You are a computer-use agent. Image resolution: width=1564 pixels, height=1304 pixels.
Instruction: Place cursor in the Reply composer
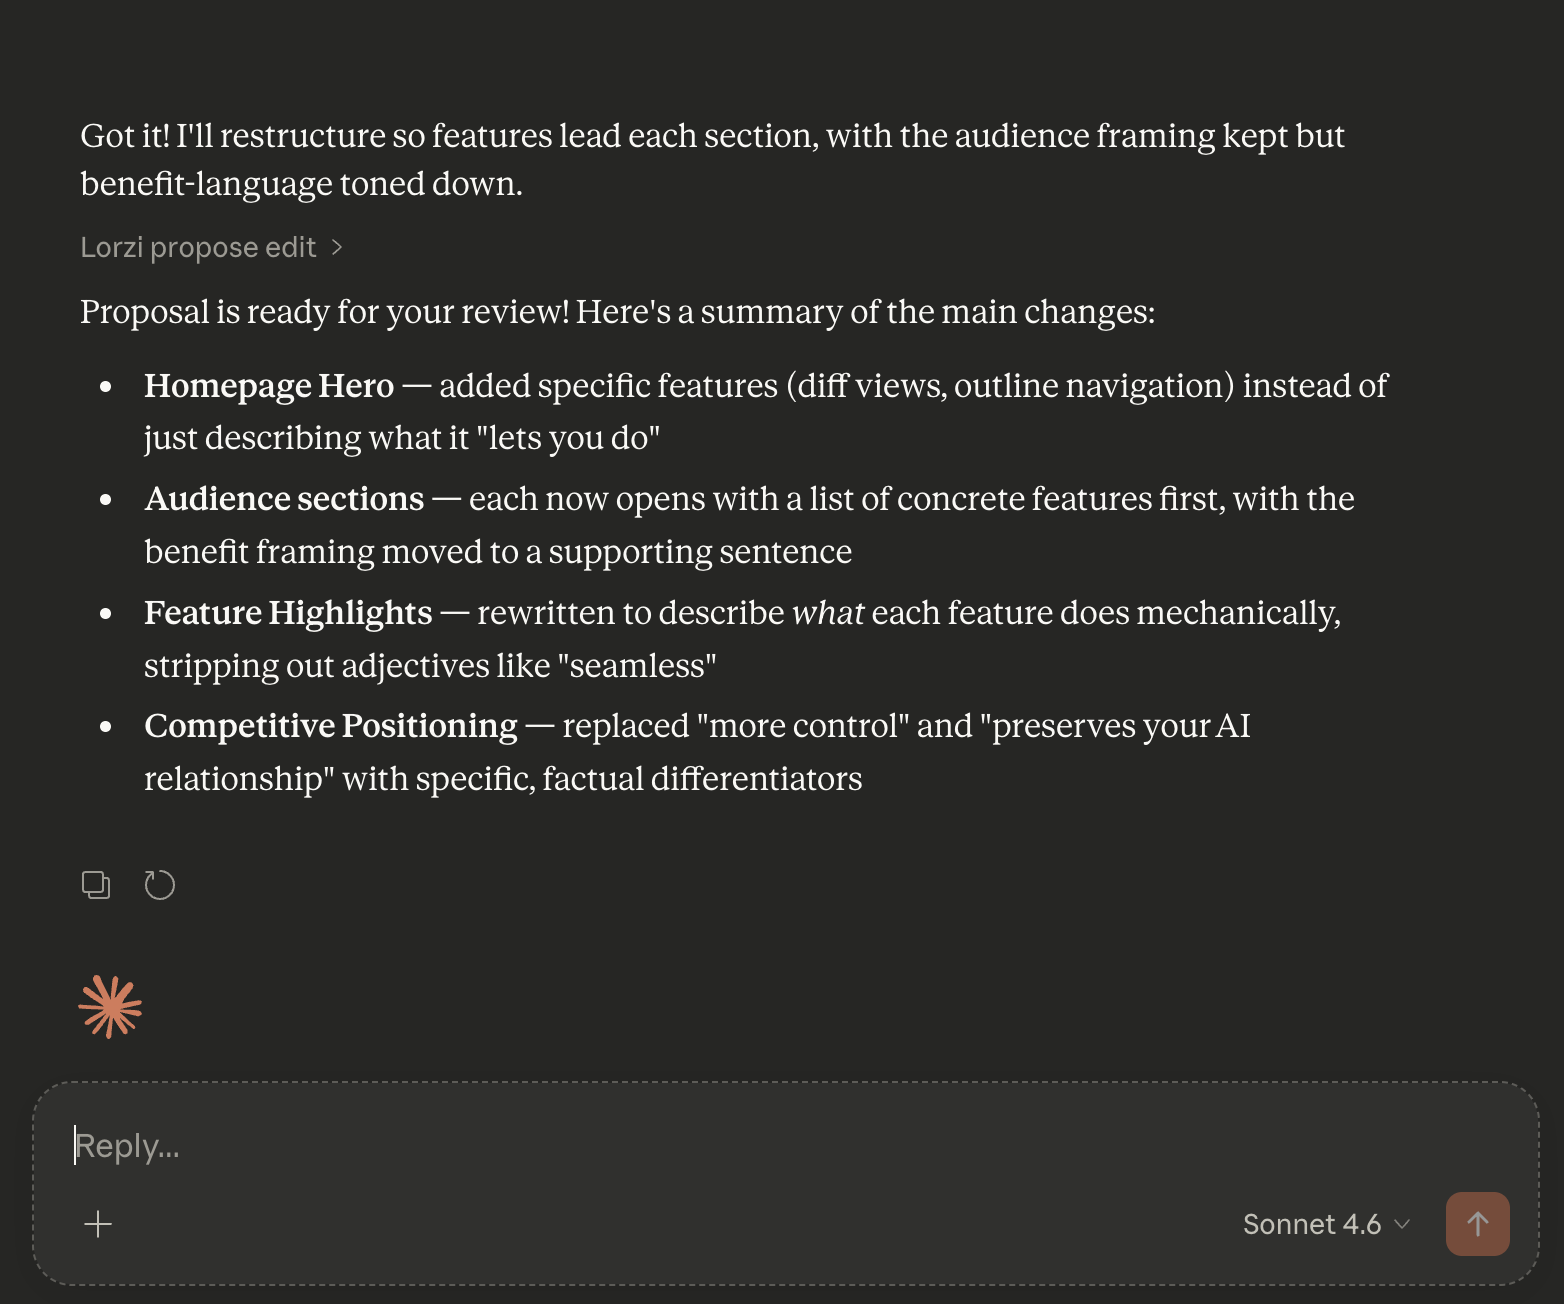(600, 1145)
